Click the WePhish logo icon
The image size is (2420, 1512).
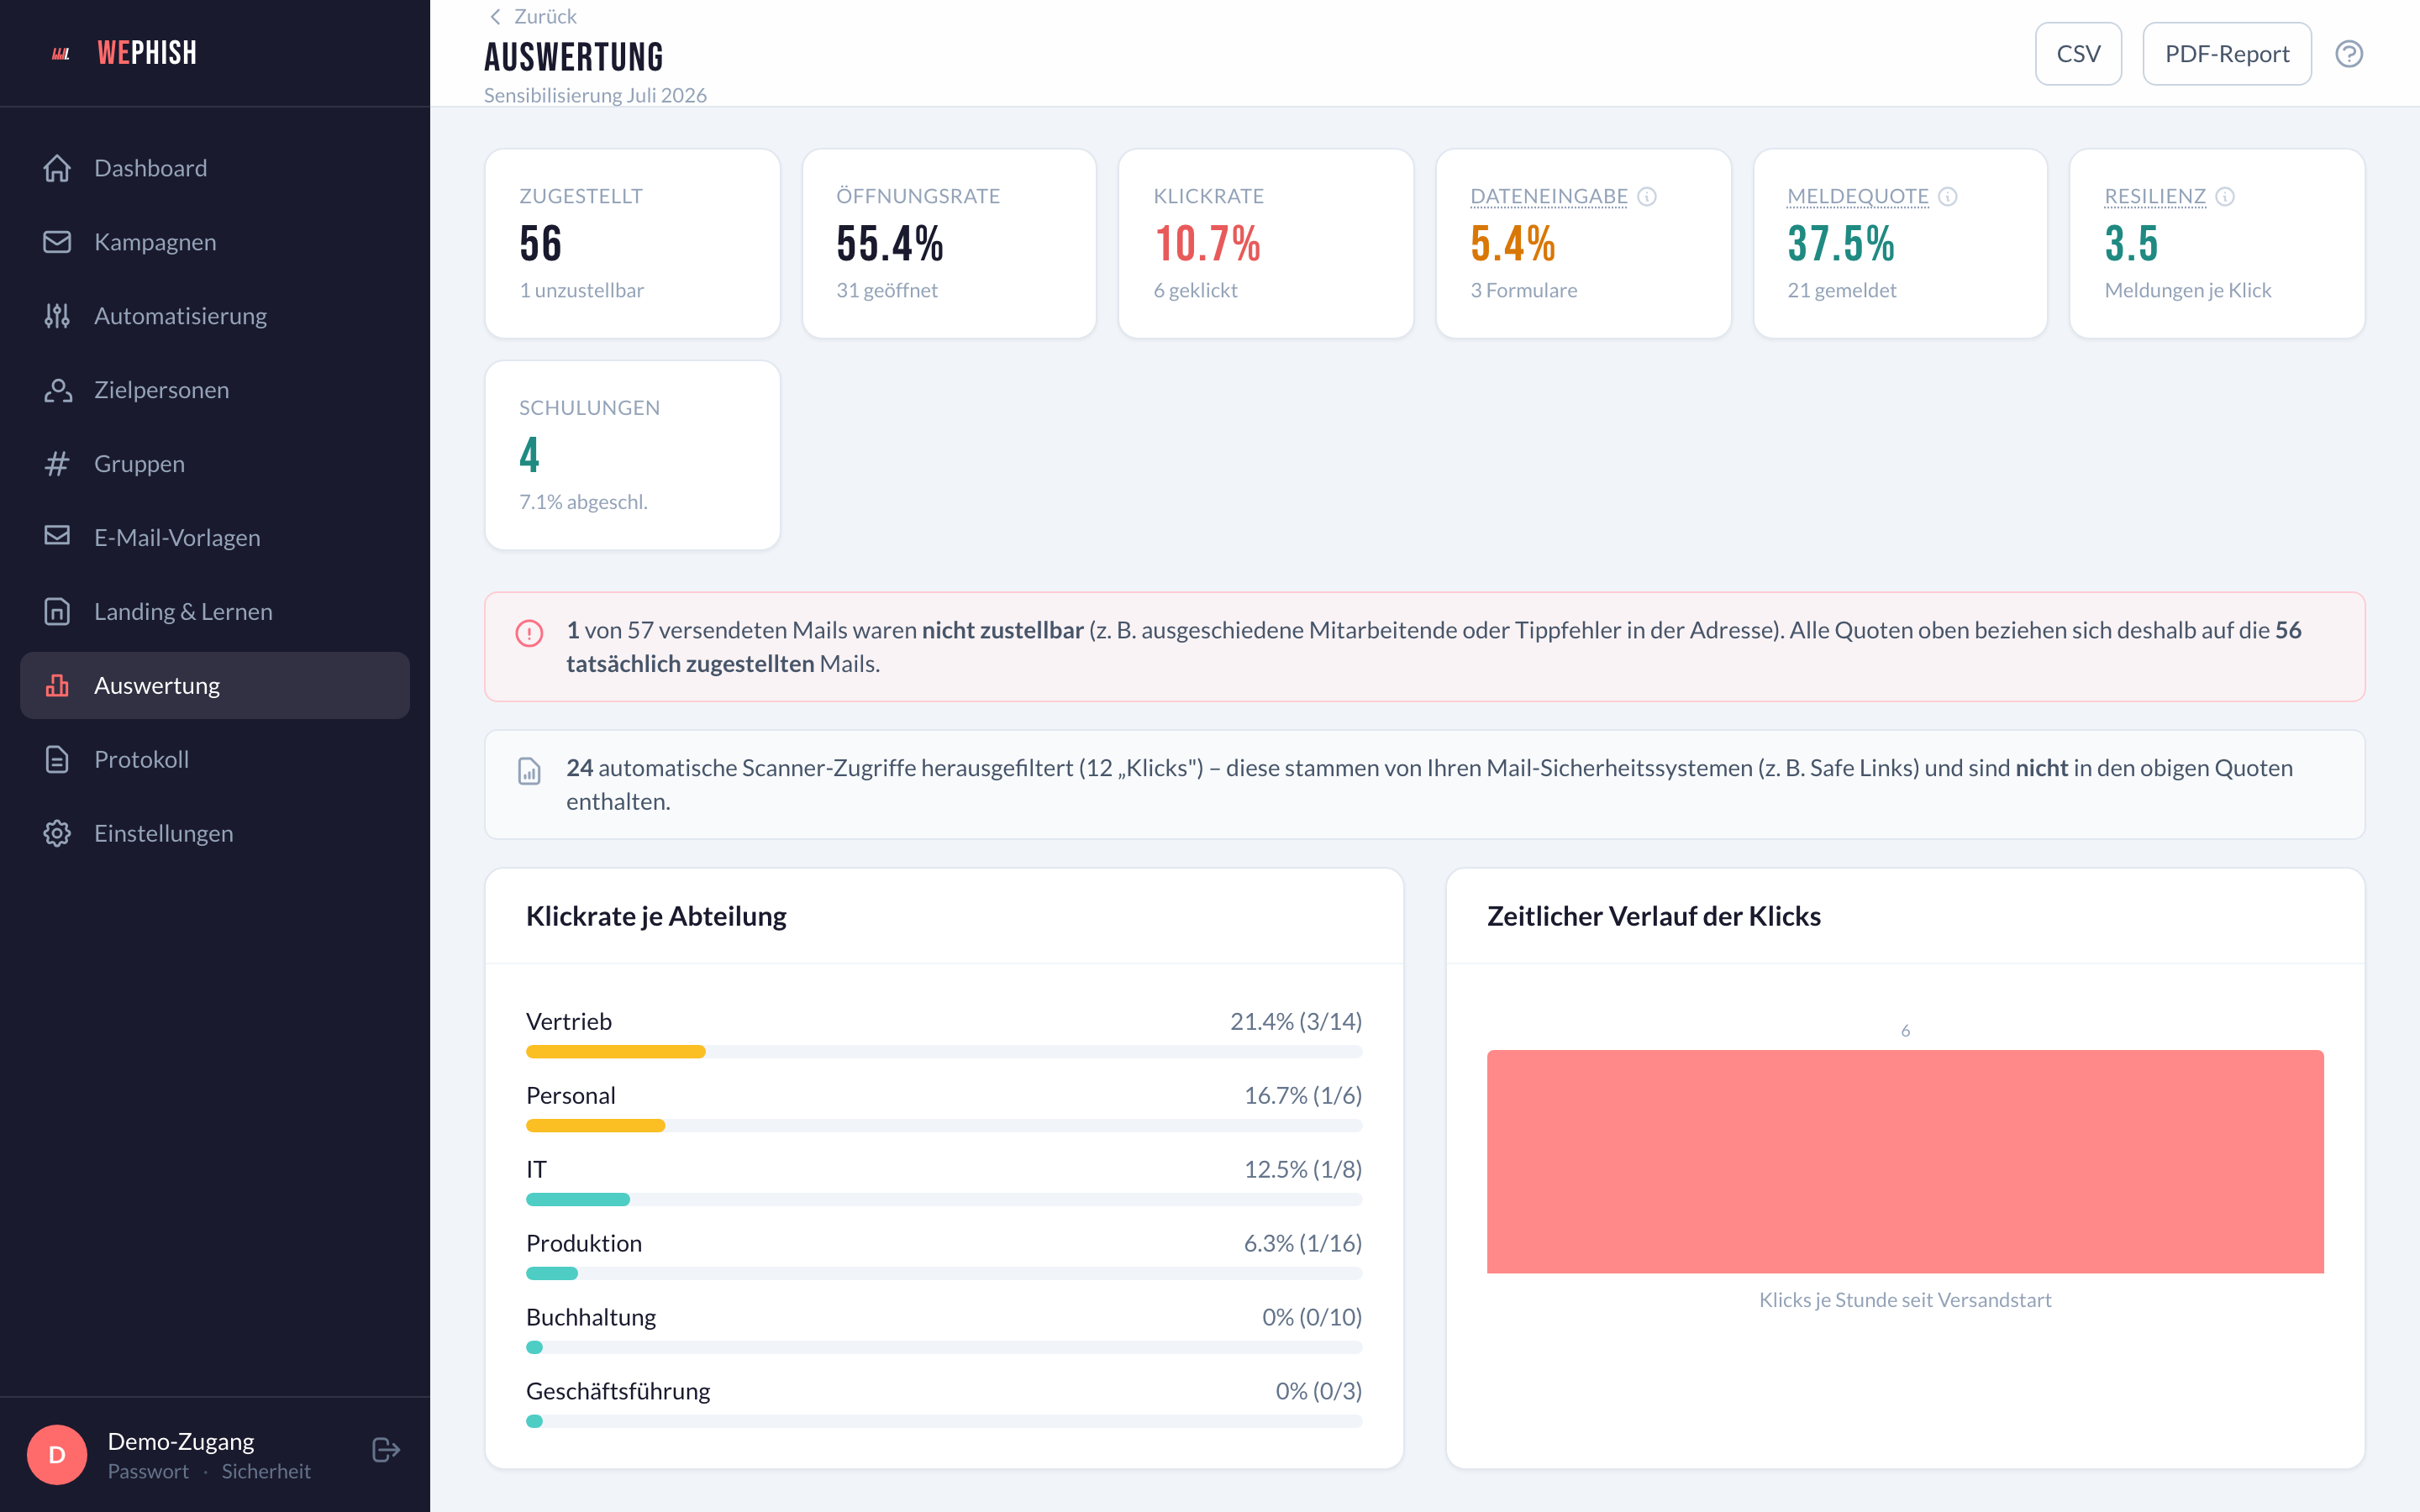(61, 54)
